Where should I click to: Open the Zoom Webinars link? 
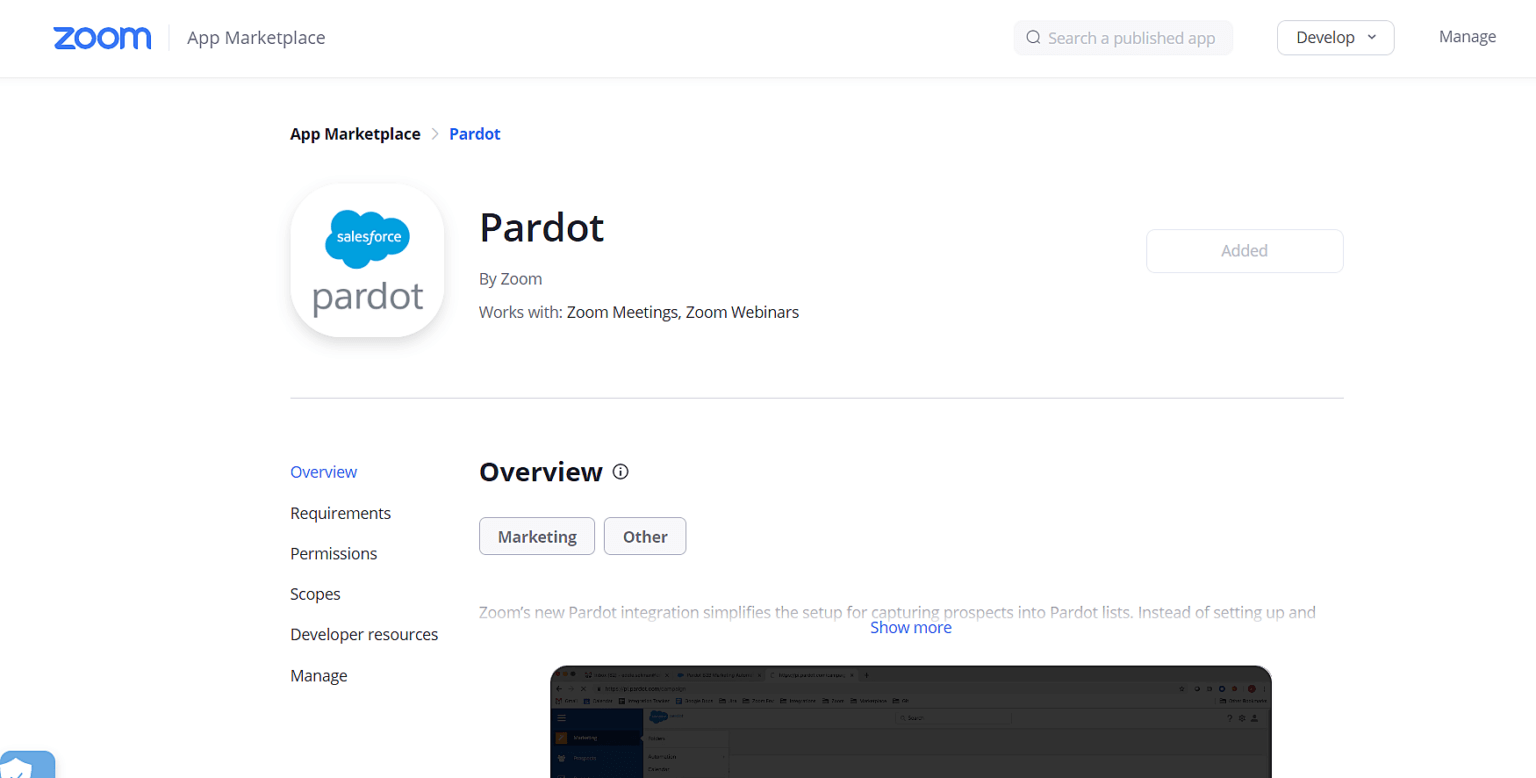click(x=742, y=311)
